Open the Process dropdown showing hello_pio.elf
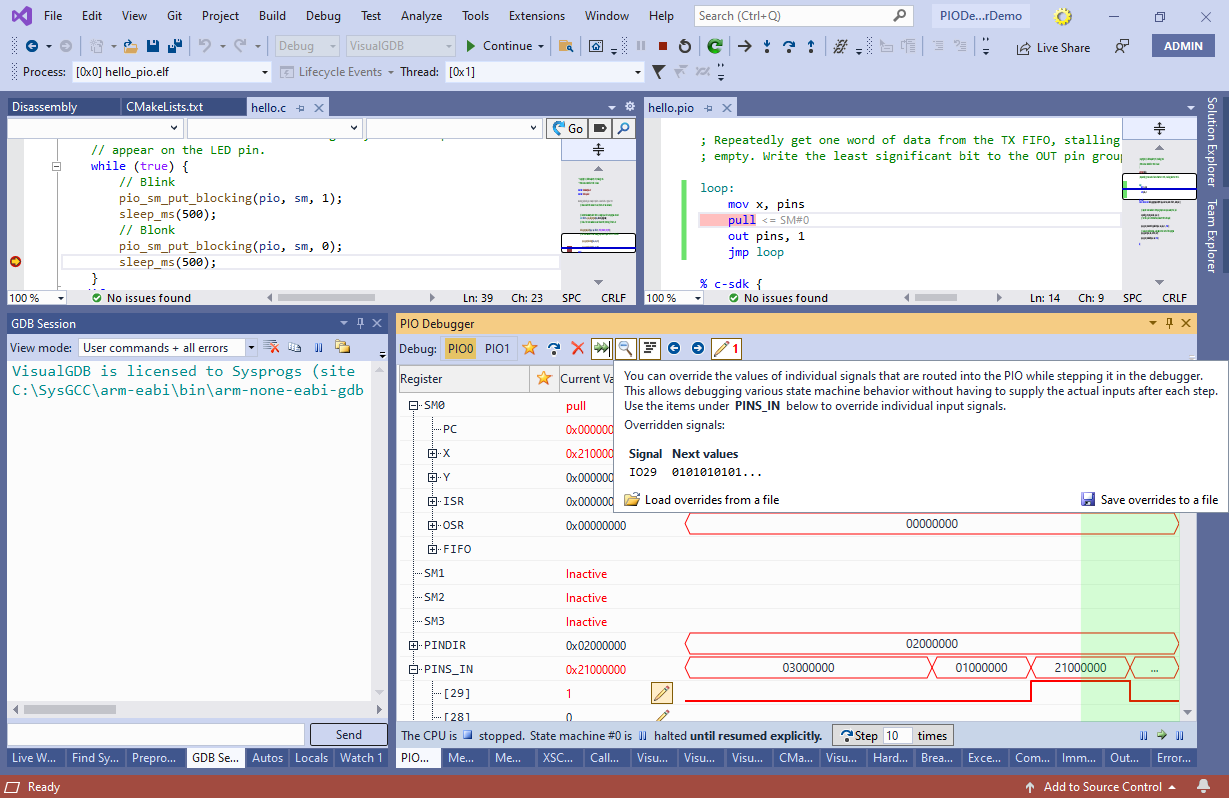The image size is (1229, 798). click(x=171, y=72)
